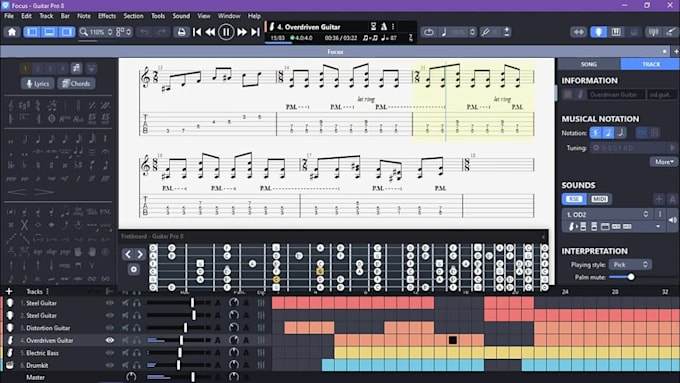Screen dimensions: 680x383
Task: Show the 1. Steel Guitar track eye
Action: 110,303
